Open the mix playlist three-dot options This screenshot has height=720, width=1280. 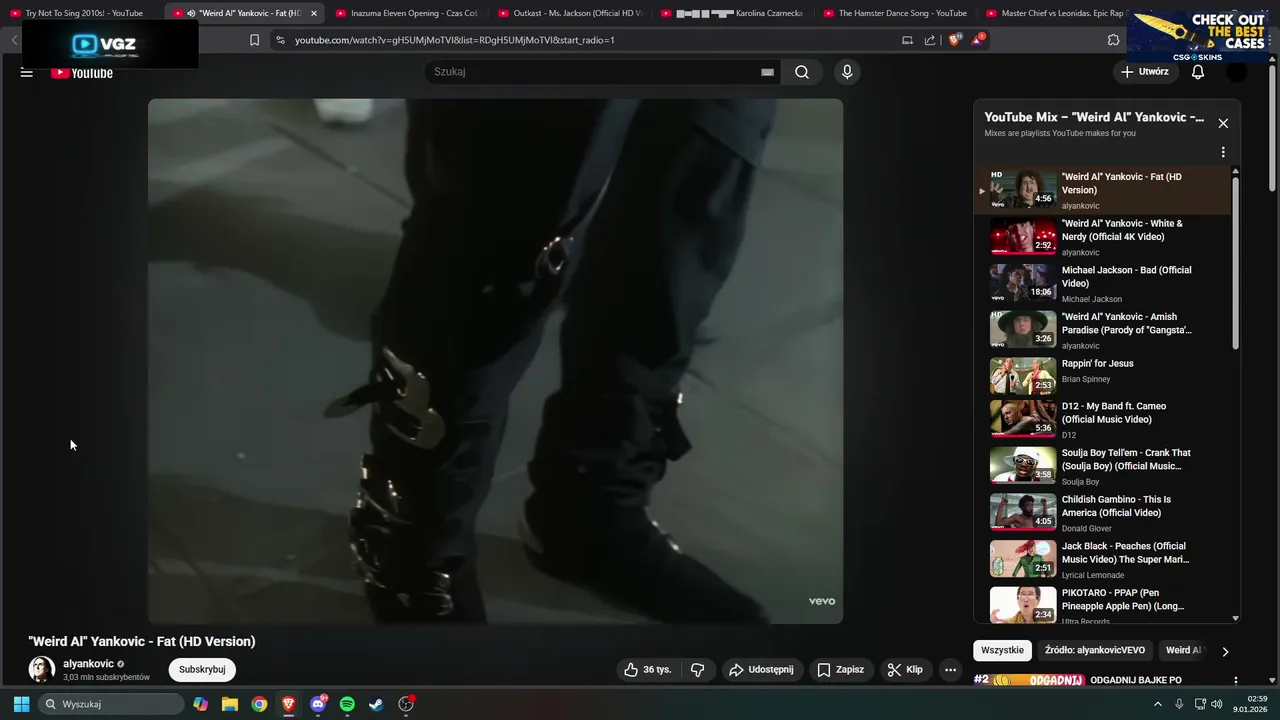(1223, 153)
